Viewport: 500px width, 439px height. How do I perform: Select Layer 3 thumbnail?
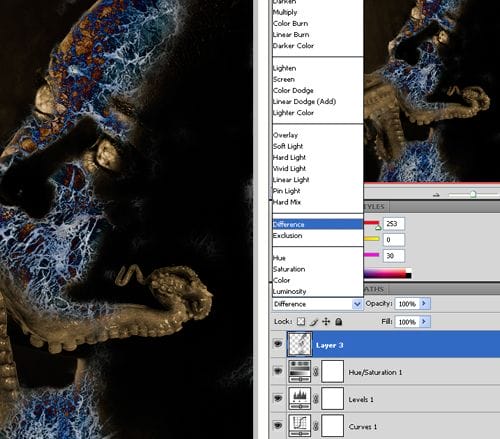(299, 344)
